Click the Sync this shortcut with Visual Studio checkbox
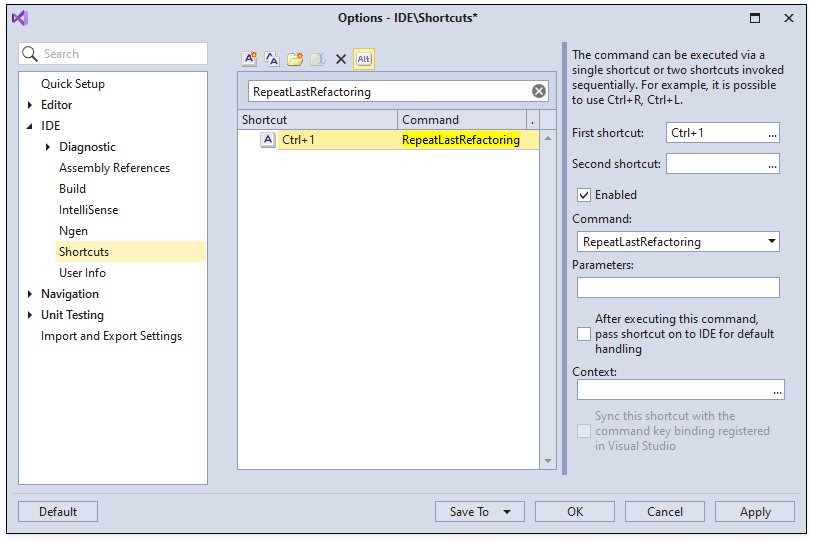Viewport: 813px width, 542px height. tap(584, 431)
